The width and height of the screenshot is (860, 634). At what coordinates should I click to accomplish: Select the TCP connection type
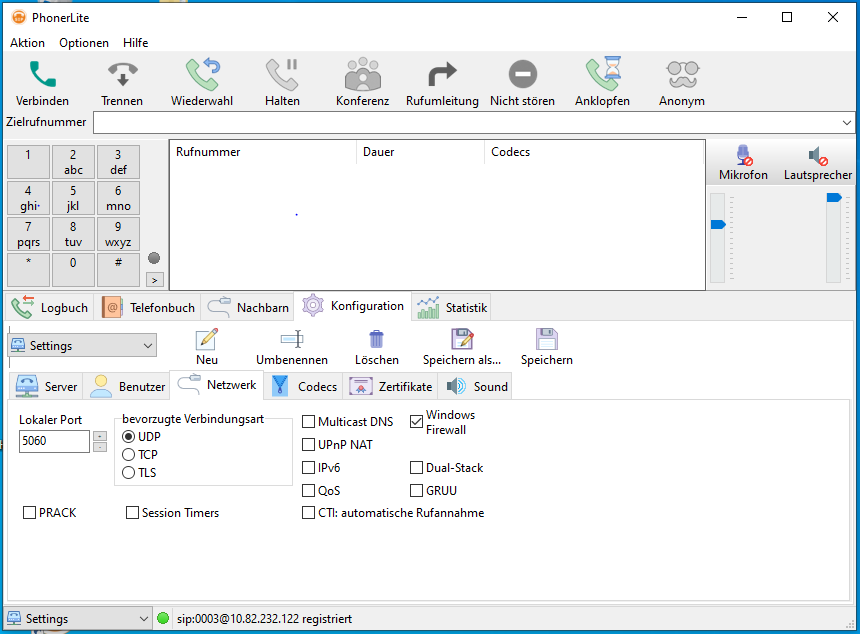pyautogui.click(x=129, y=455)
